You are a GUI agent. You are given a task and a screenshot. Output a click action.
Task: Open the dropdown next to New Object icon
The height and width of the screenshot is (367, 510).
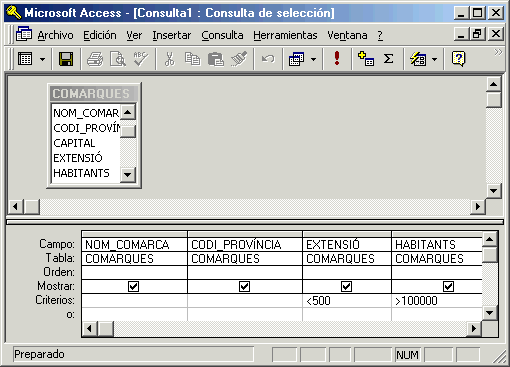434,59
